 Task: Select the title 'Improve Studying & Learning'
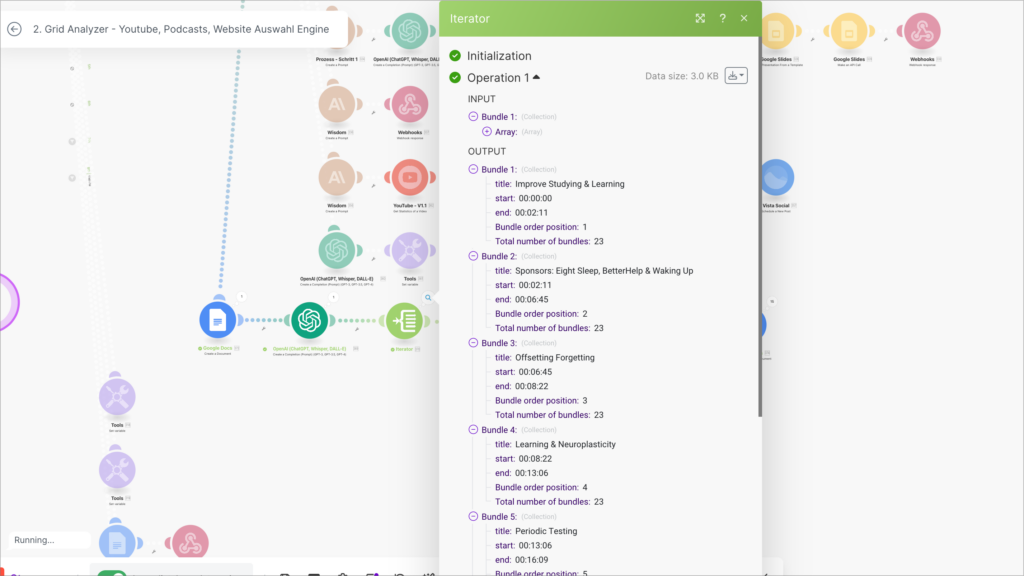pyautogui.click(x=569, y=184)
